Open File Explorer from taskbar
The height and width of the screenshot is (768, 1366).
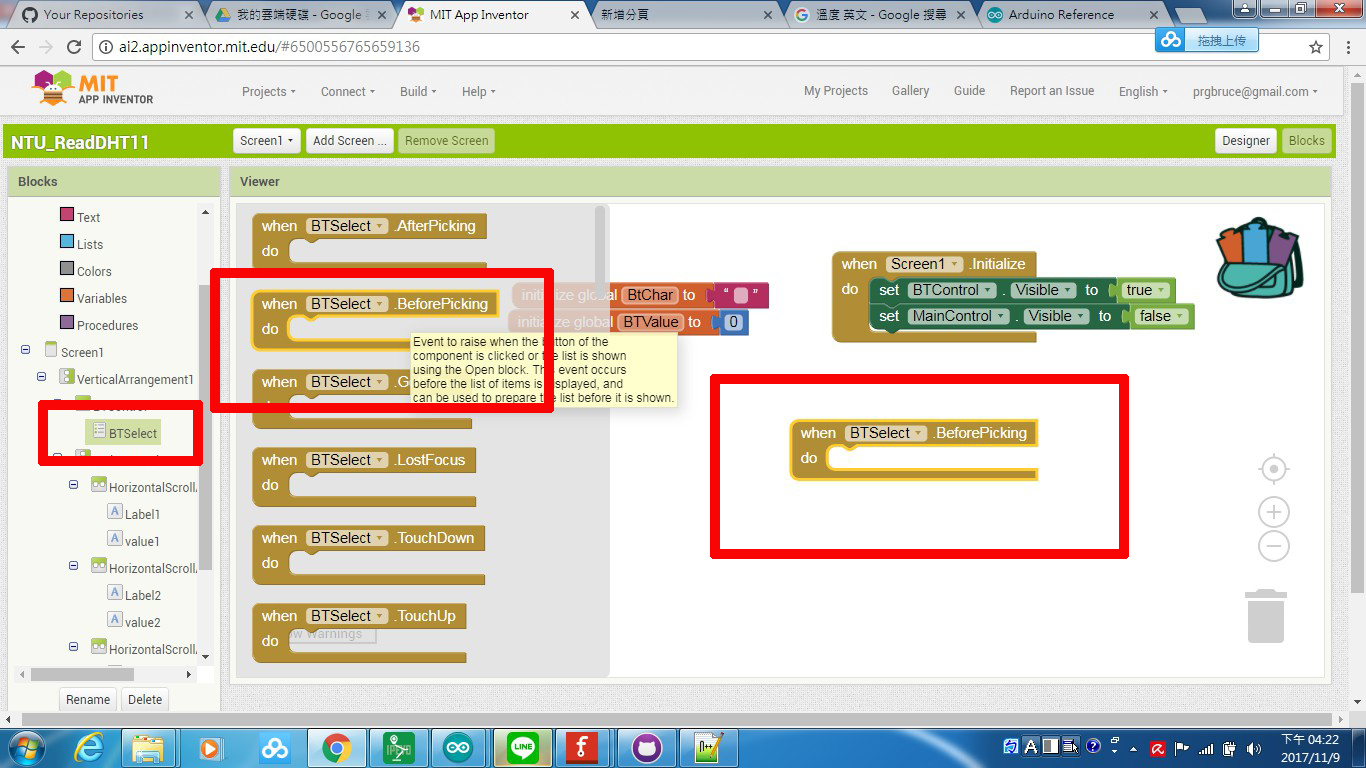148,747
